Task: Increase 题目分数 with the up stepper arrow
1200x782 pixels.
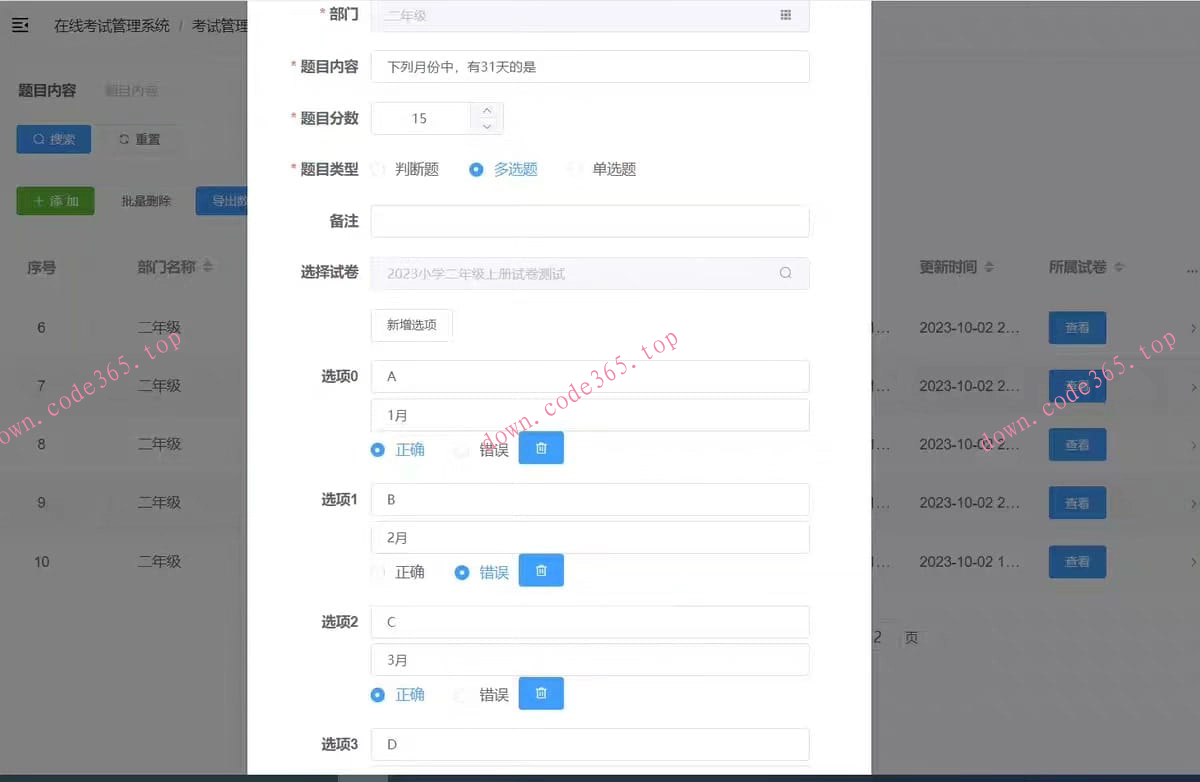Action: pyautogui.click(x=487, y=110)
